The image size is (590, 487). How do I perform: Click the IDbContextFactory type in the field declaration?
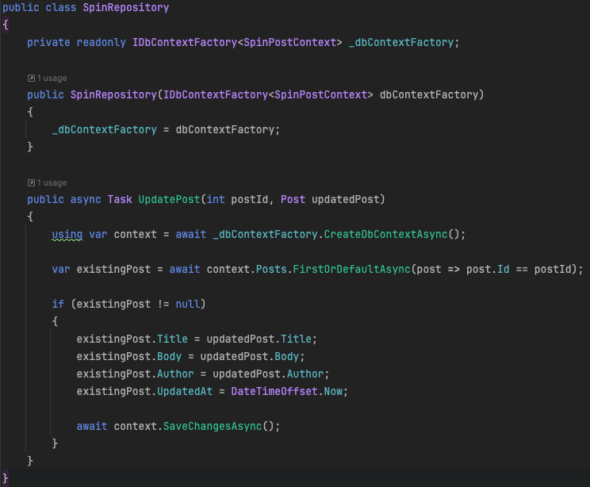(185, 42)
